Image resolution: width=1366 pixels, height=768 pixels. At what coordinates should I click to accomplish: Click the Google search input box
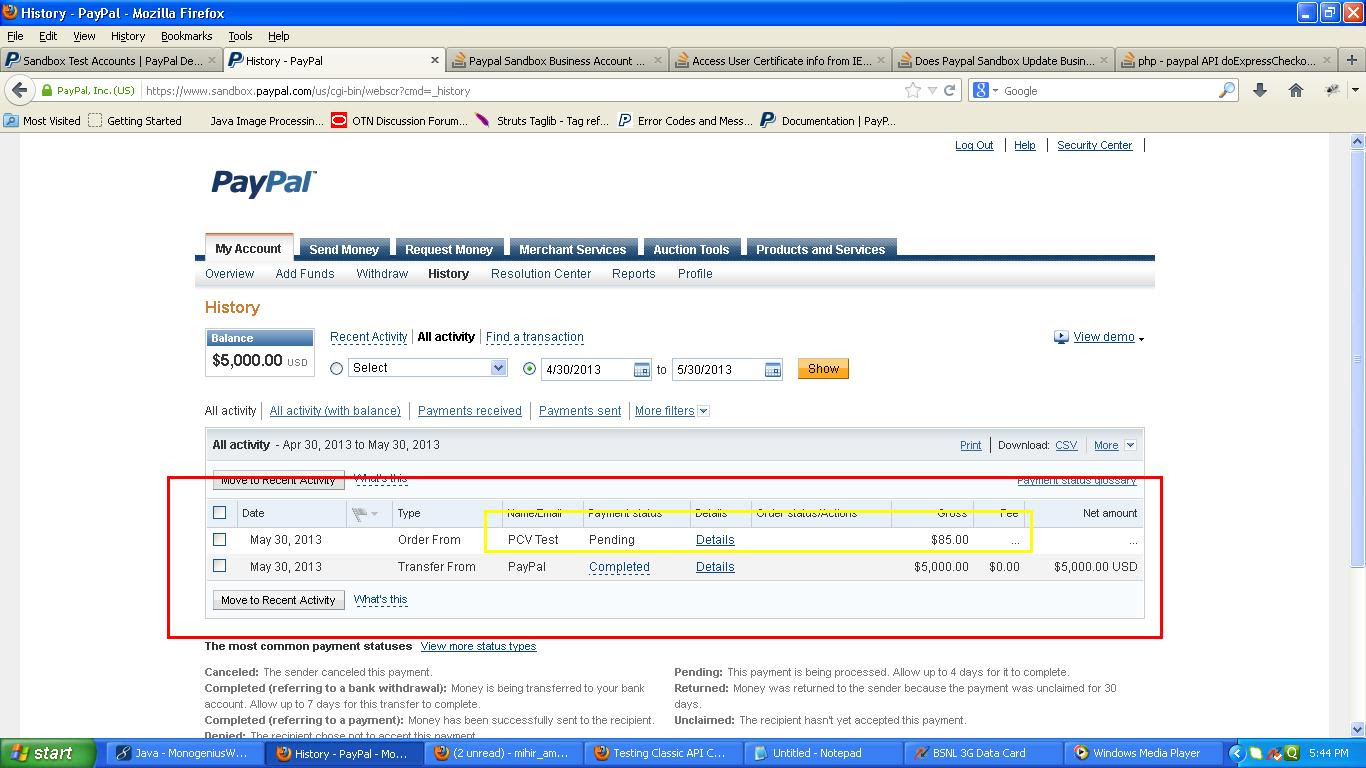coord(1108,90)
